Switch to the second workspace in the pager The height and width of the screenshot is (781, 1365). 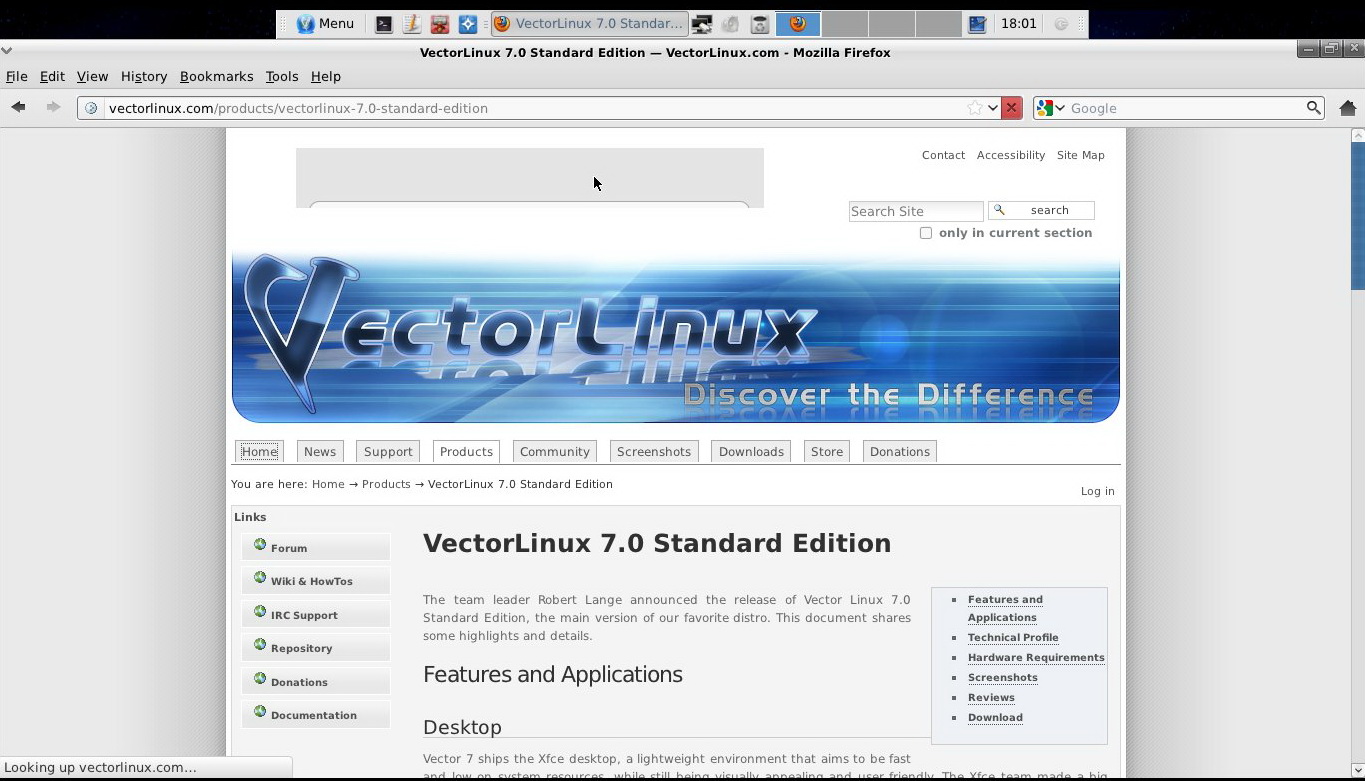(x=845, y=24)
